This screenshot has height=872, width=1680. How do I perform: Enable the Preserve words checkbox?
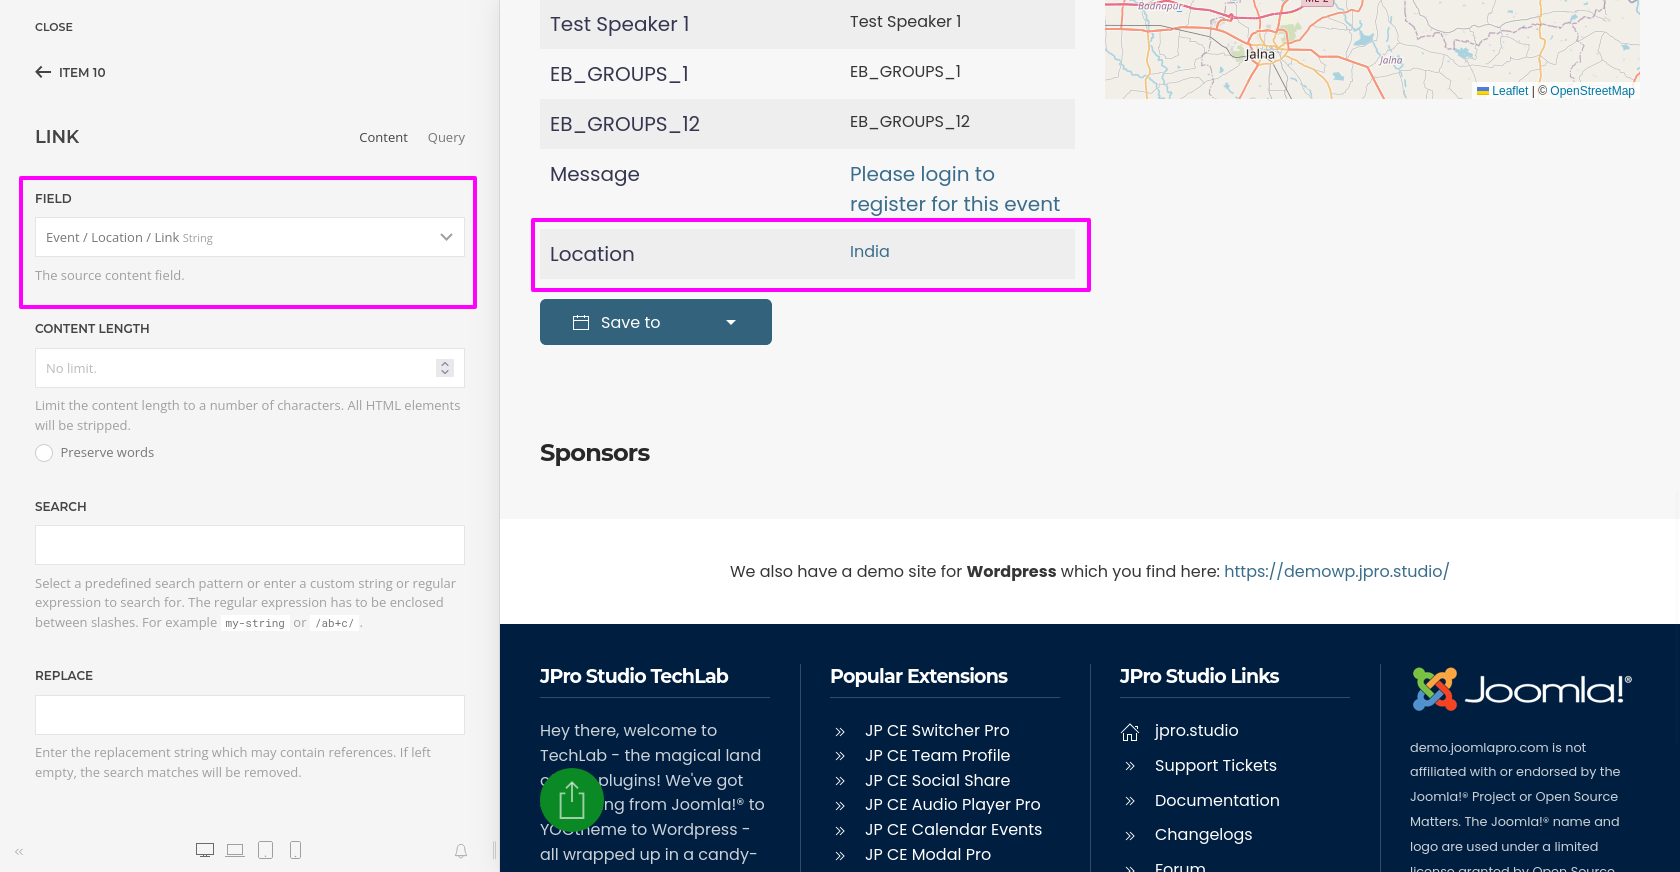tap(44, 453)
